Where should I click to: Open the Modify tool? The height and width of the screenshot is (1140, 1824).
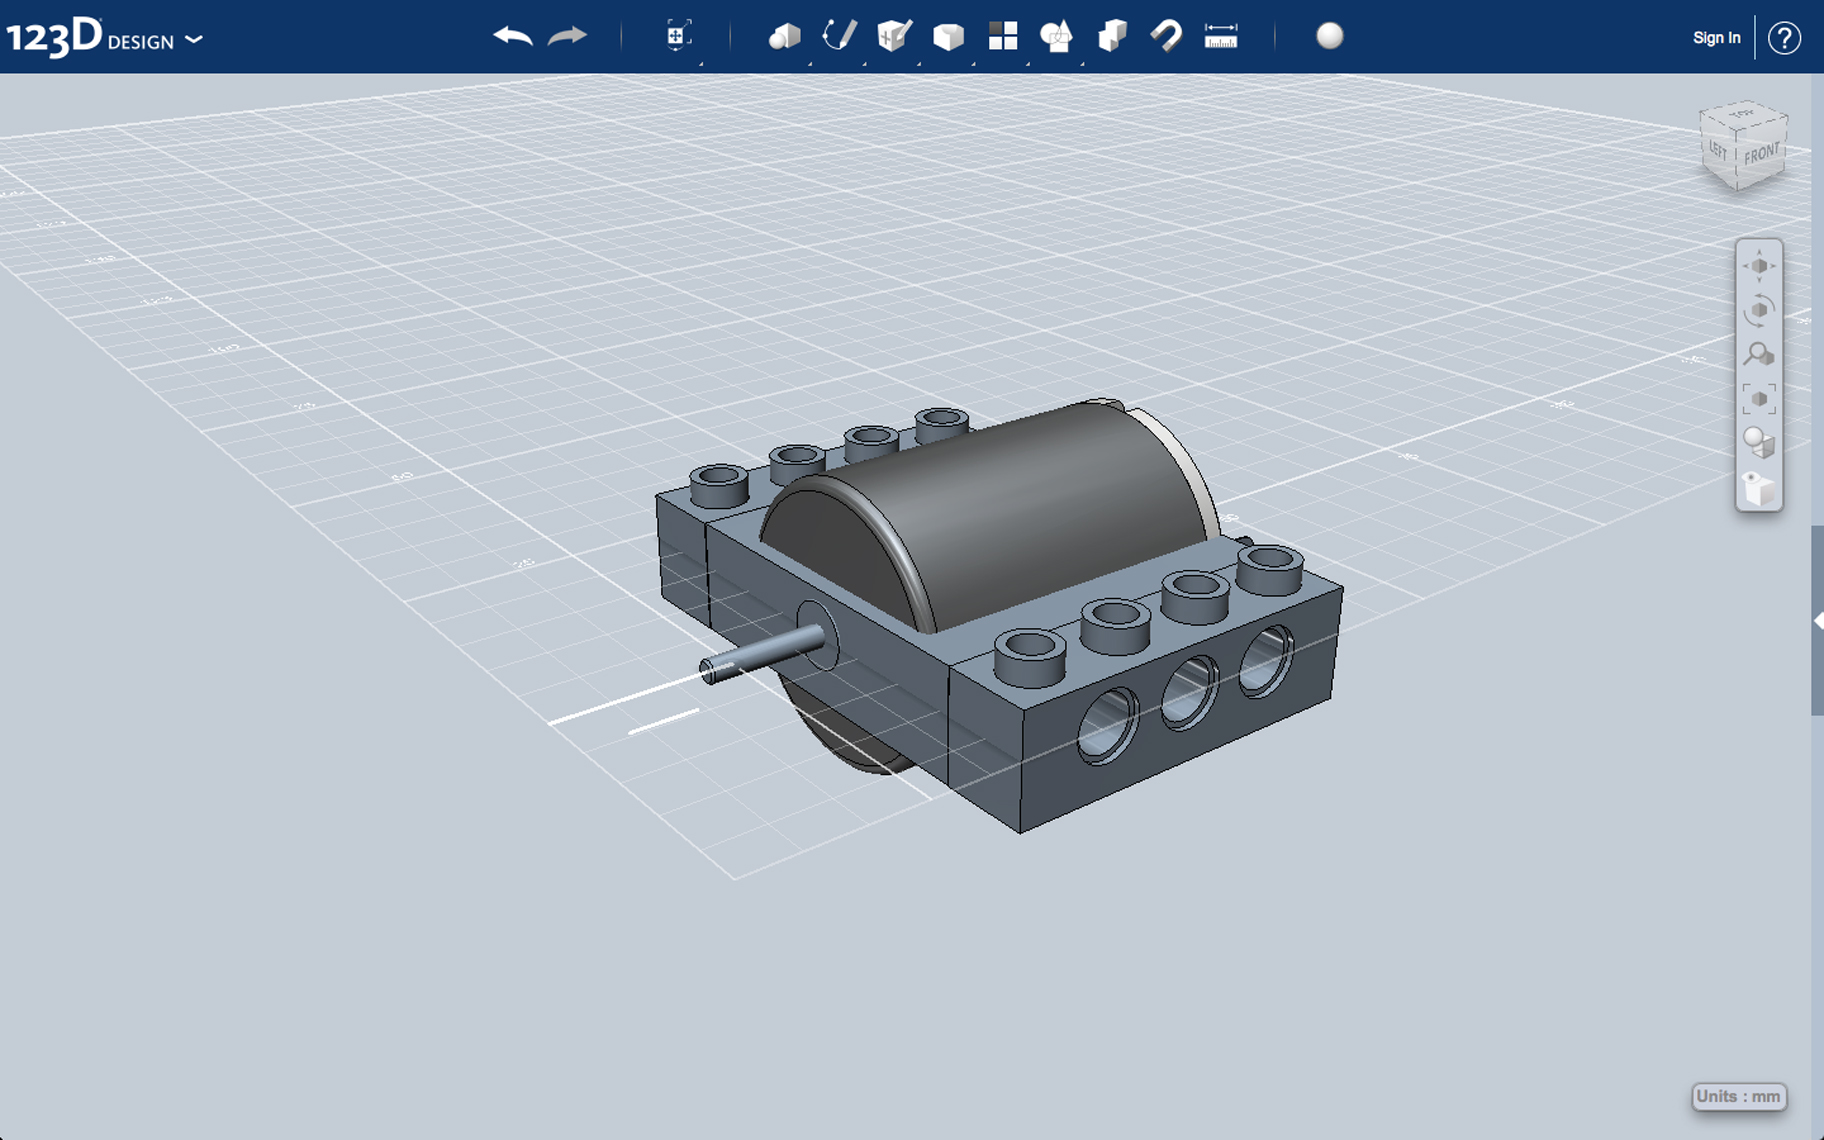(x=948, y=37)
